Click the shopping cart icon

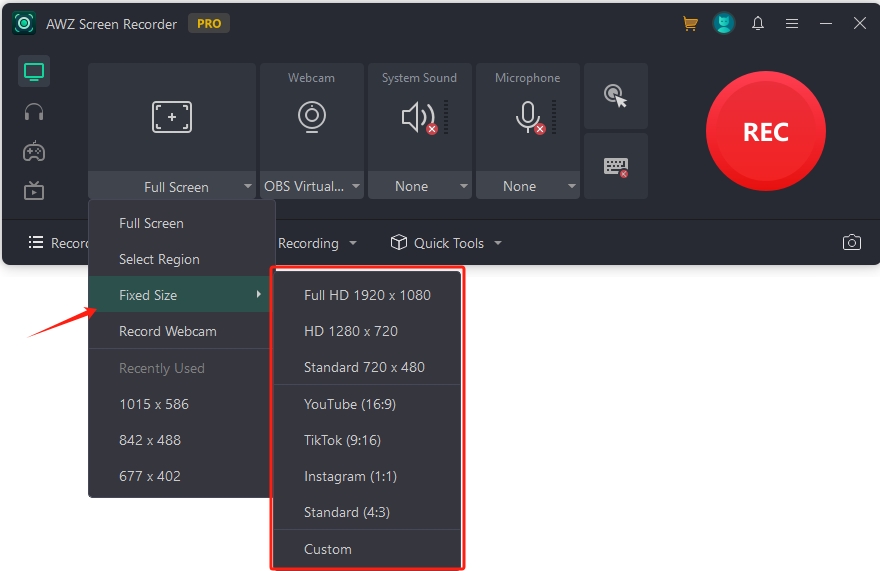(690, 24)
